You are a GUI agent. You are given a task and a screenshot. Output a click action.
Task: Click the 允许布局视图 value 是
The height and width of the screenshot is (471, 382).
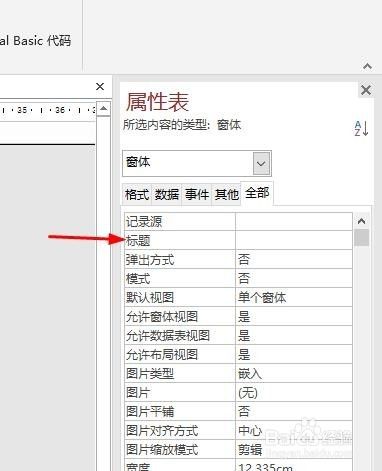(x=294, y=354)
